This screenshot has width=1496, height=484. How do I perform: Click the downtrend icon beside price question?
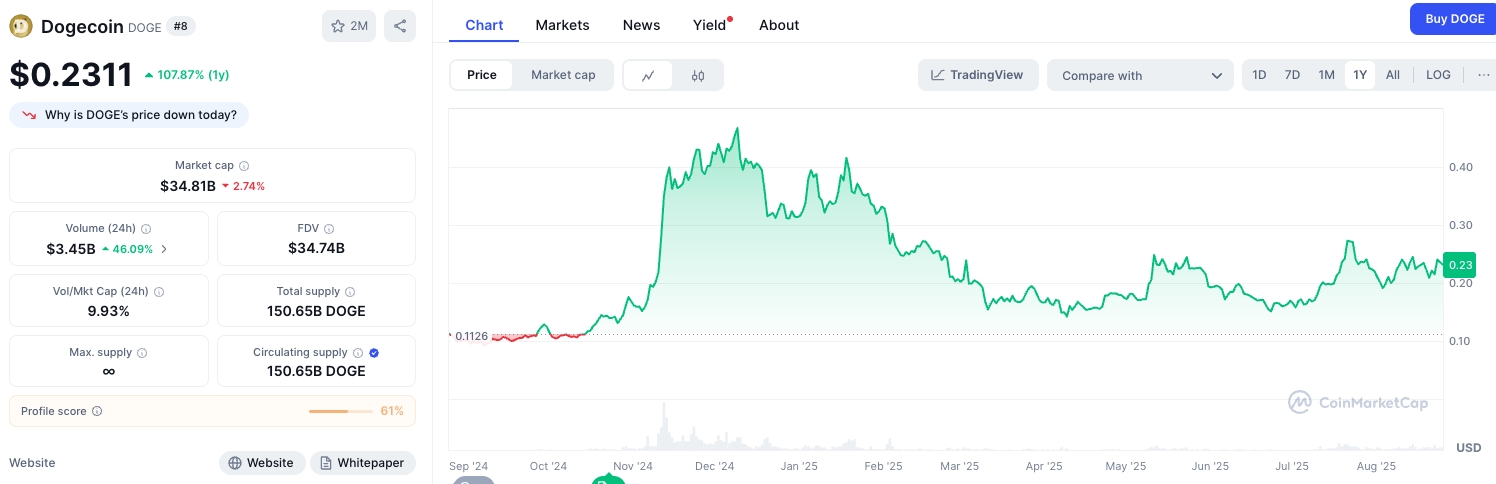[28, 115]
